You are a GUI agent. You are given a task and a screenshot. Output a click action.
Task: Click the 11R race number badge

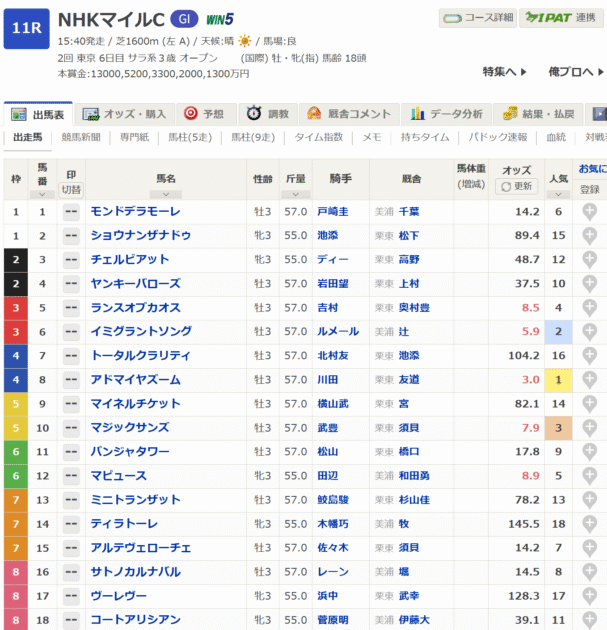27,29
